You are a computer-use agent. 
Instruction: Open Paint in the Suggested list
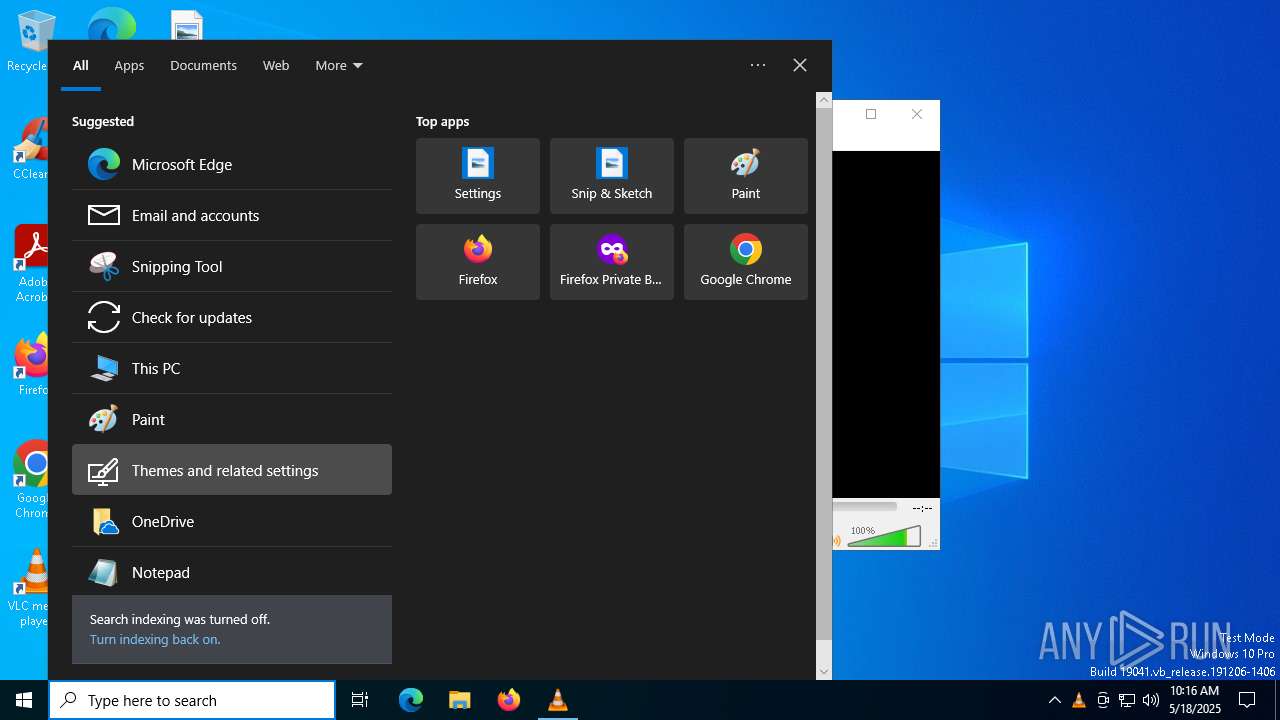[232, 419]
